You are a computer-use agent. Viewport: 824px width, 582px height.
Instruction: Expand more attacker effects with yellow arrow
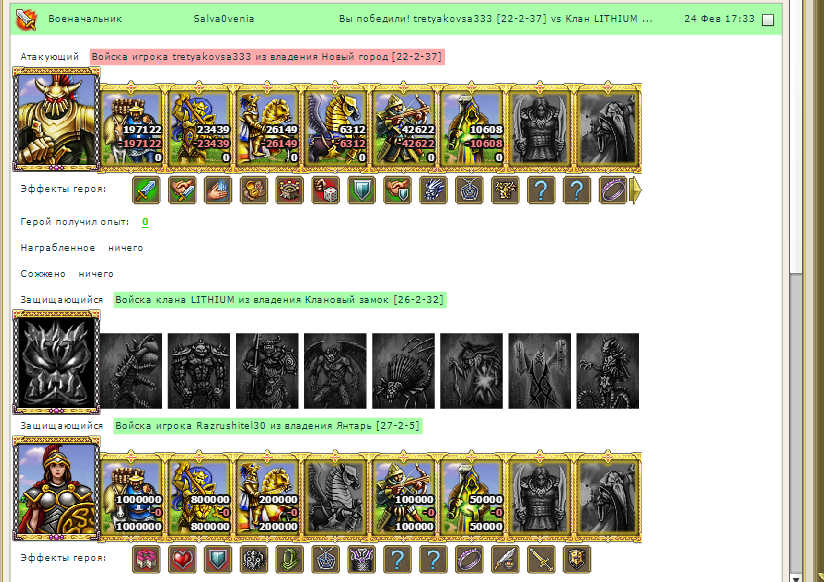tap(635, 190)
